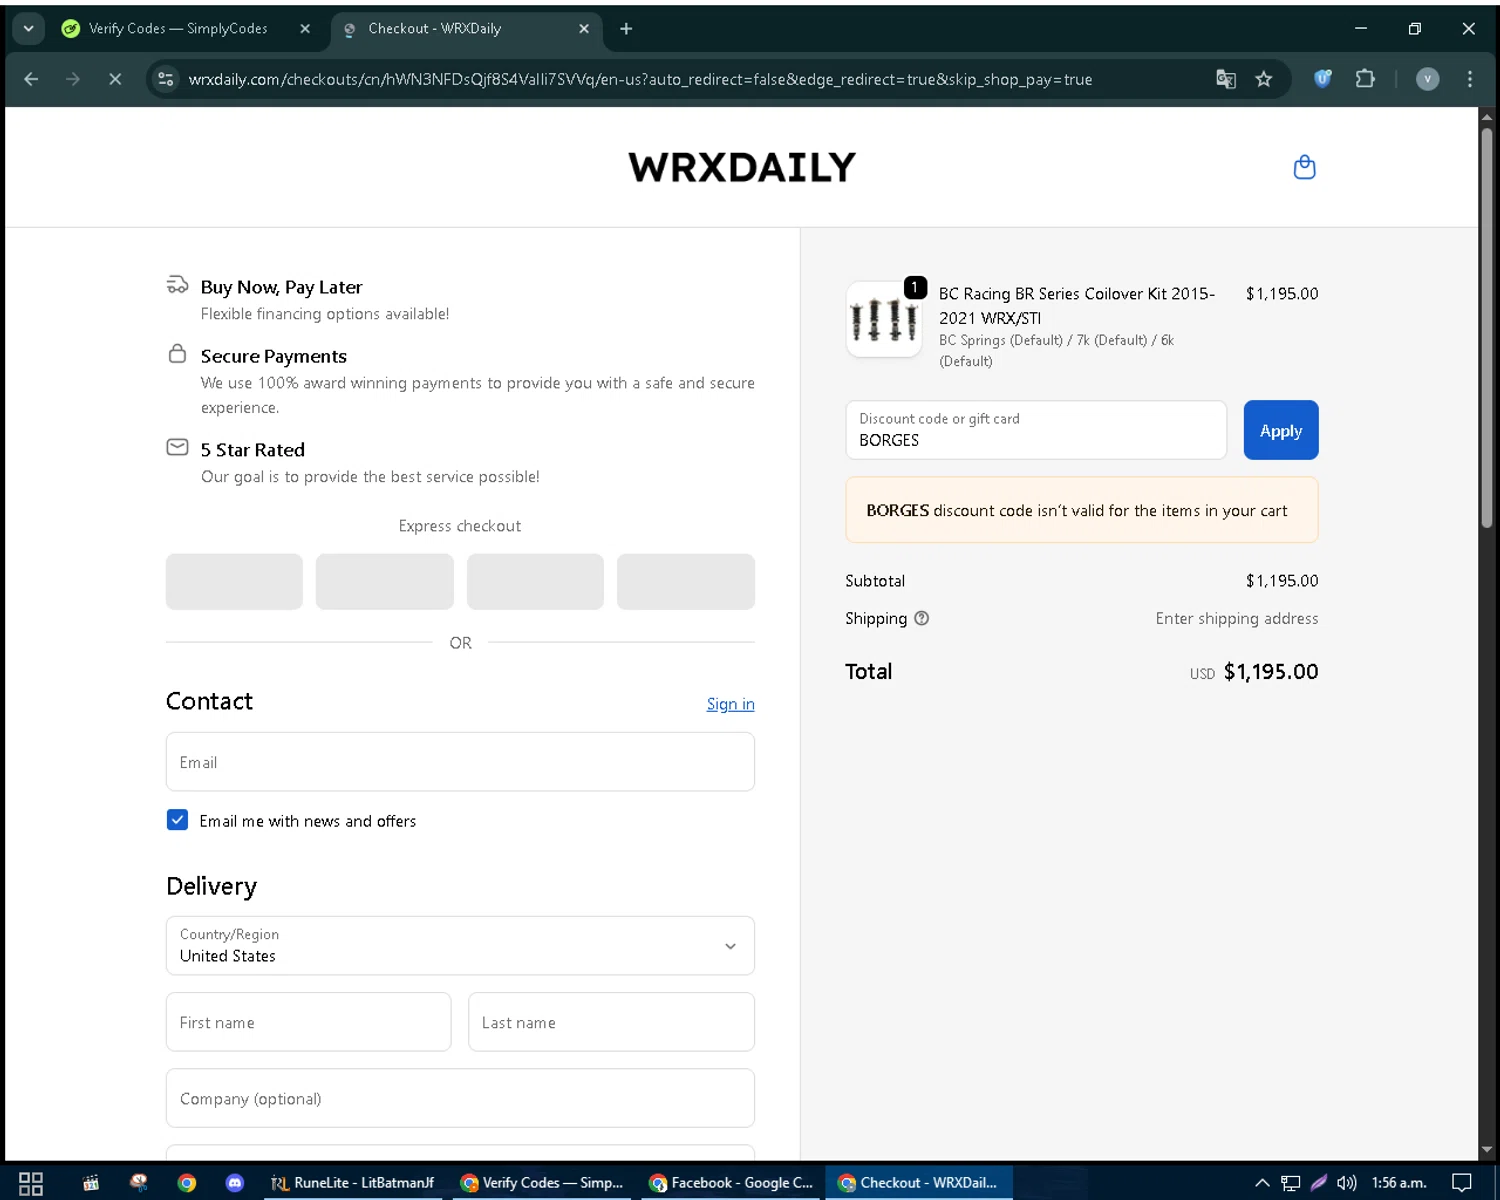Viewport: 1500px width, 1200px height.
Task: Open the taskbar clock showing 1:56 a.m.
Action: click(1398, 1183)
